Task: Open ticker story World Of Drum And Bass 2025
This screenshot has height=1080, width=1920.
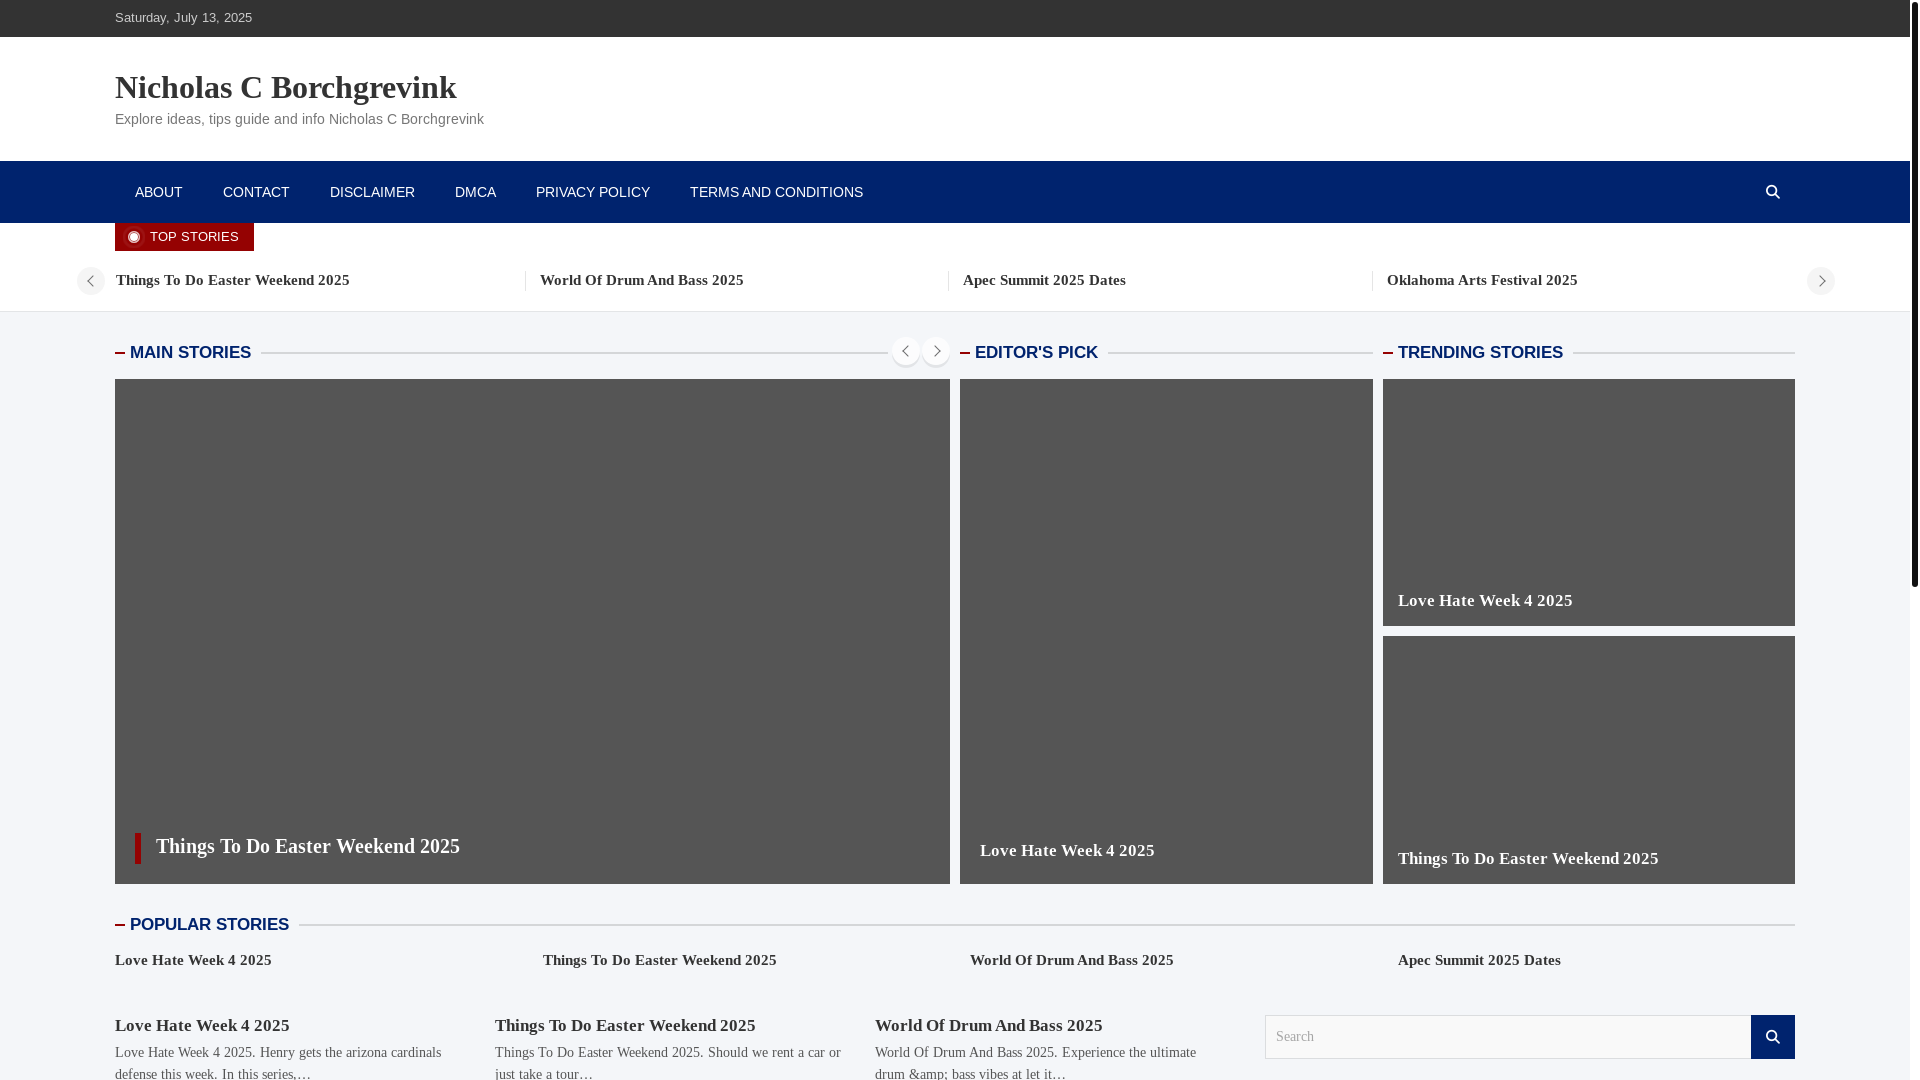Action: (x=642, y=280)
